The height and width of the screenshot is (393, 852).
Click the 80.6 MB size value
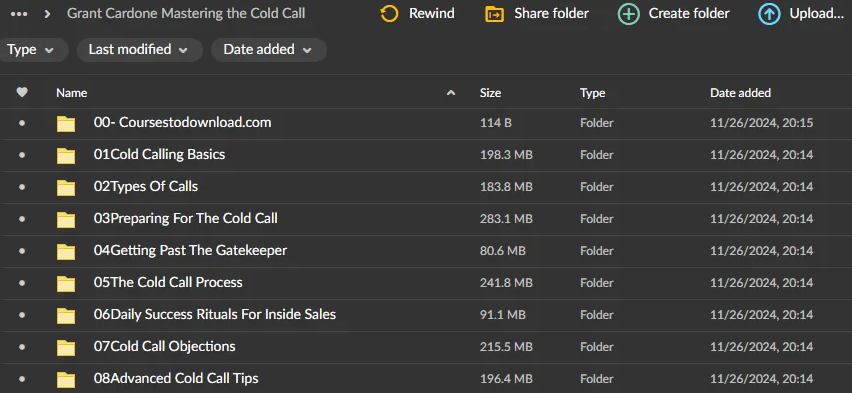coord(503,251)
